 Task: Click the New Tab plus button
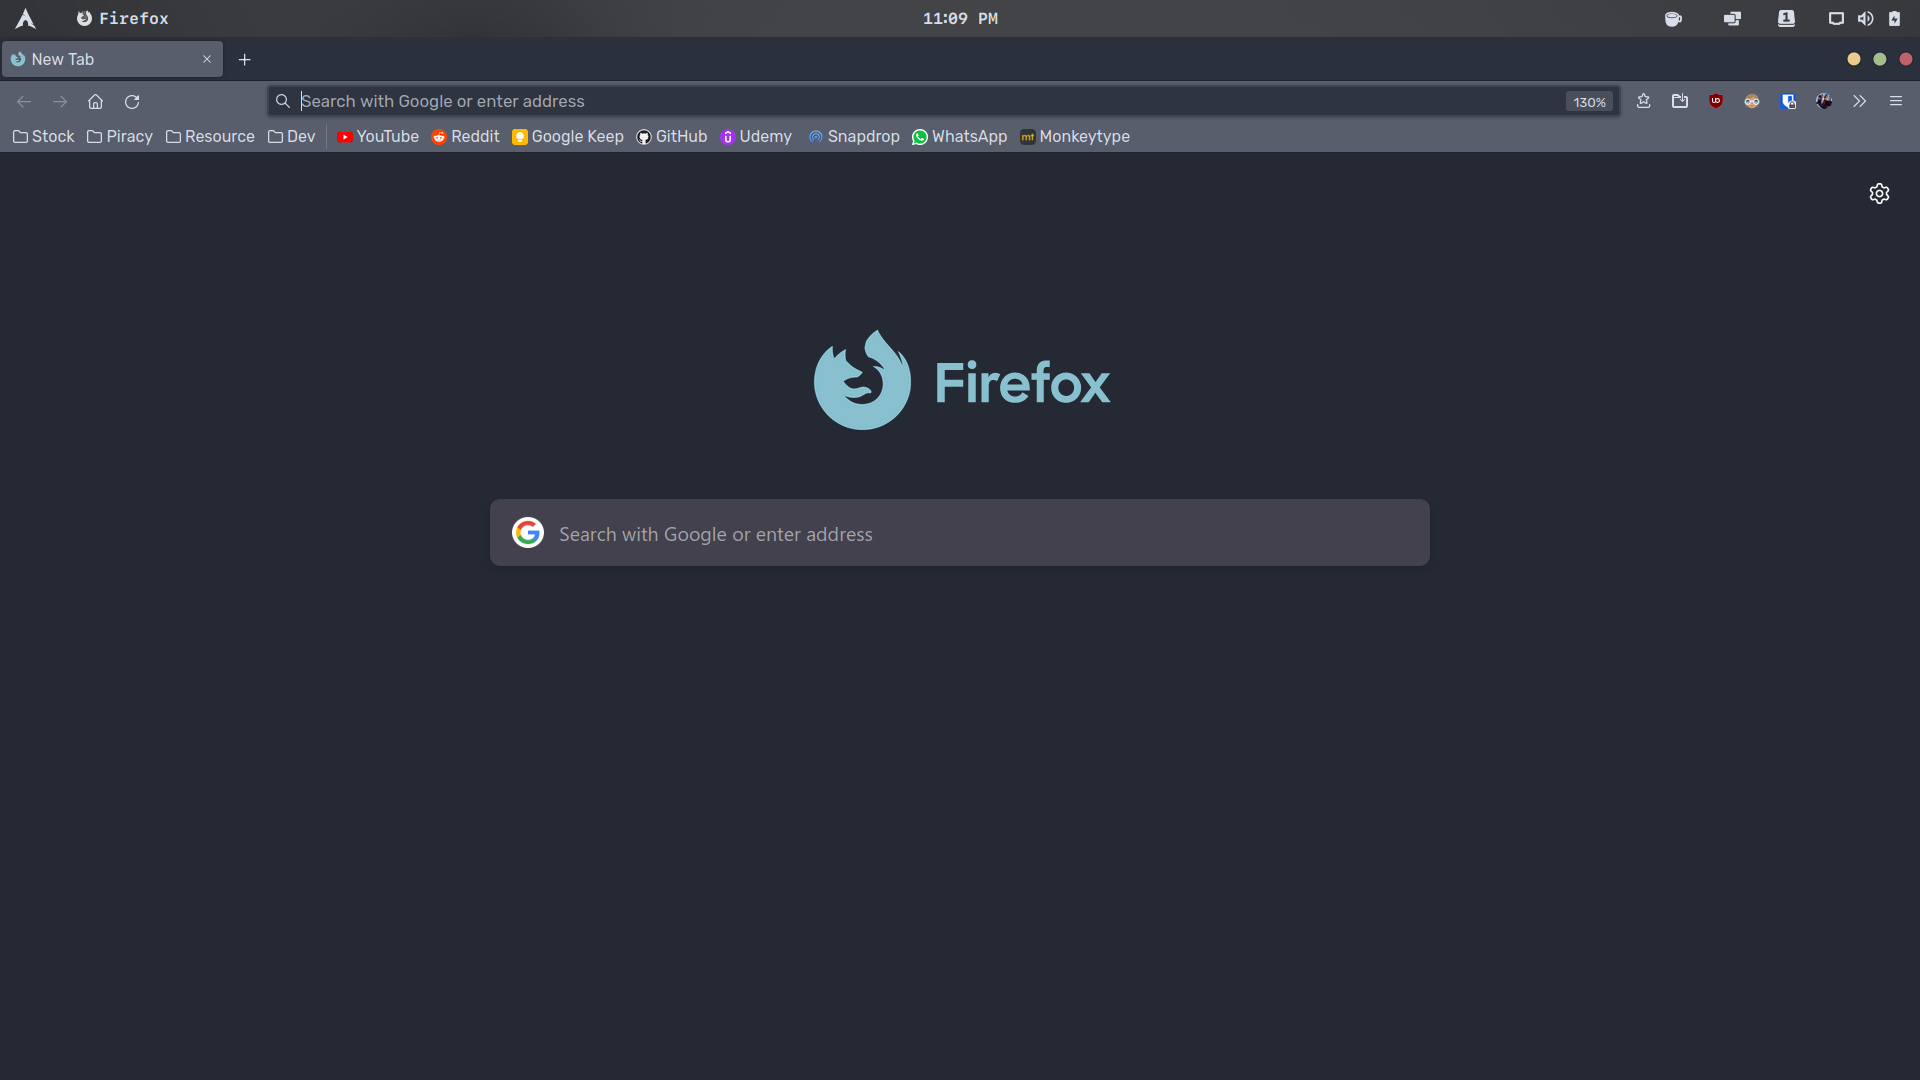[244, 58]
